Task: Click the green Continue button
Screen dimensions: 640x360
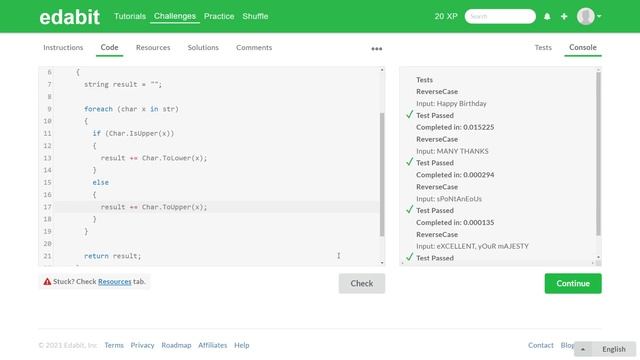Action: point(573,283)
